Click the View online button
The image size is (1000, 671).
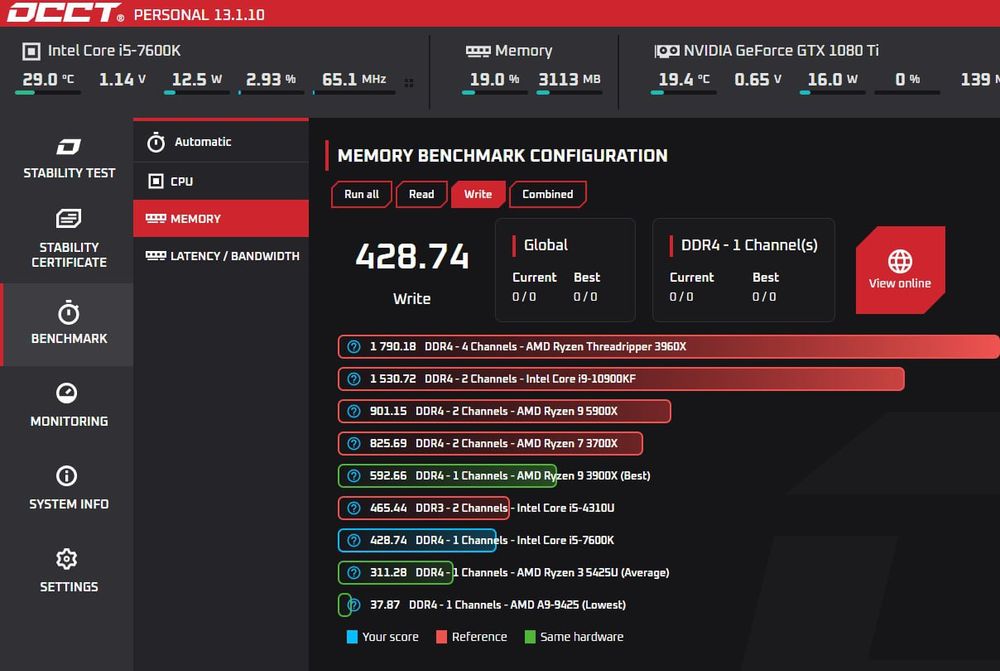click(x=900, y=270)
